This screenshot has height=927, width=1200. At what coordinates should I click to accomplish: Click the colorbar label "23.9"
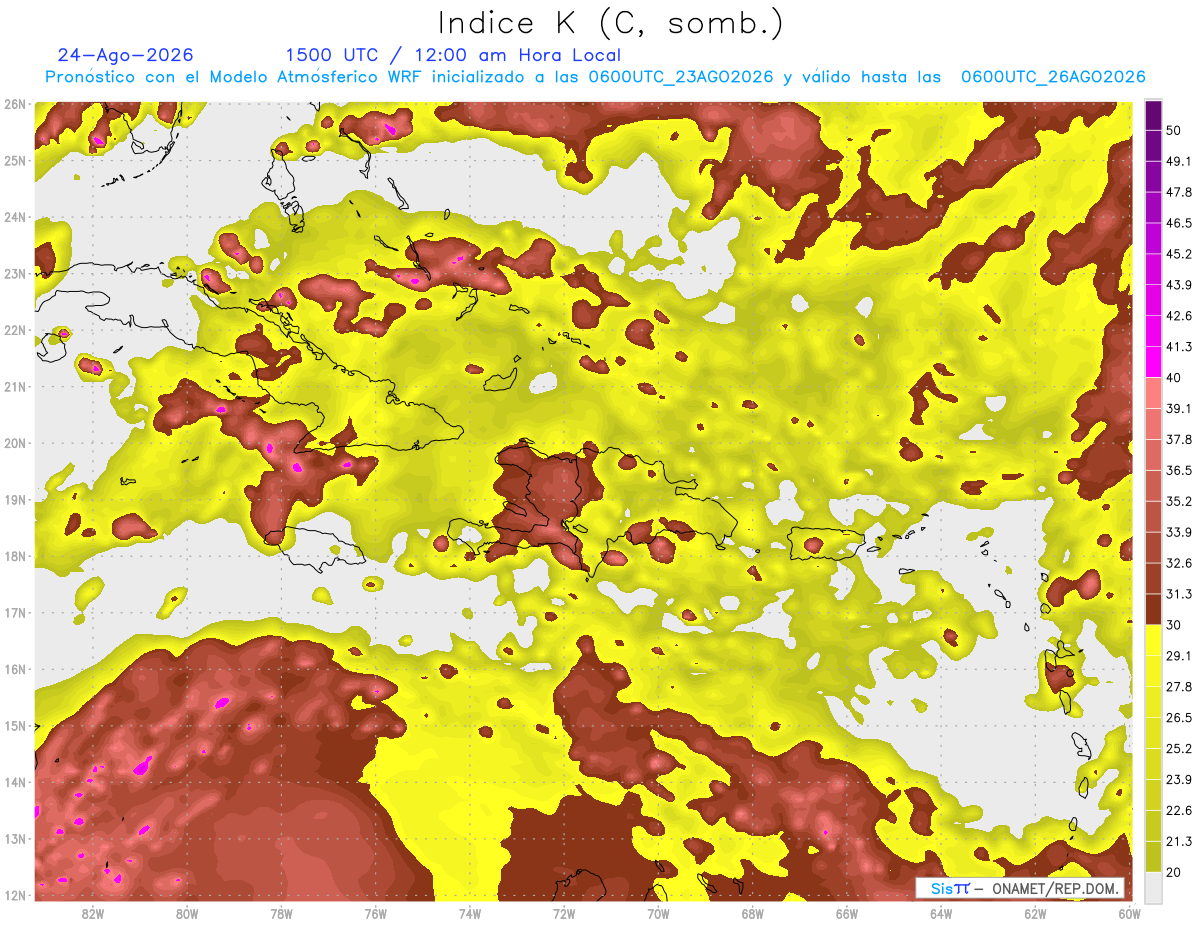[x=1180, y=779]
